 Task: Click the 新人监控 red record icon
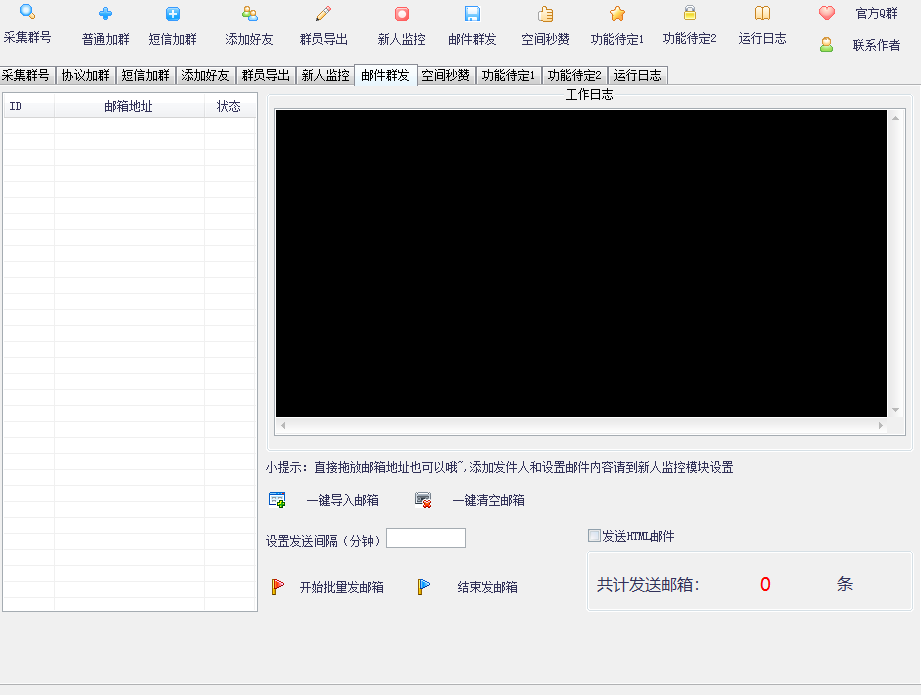(402, 14)
